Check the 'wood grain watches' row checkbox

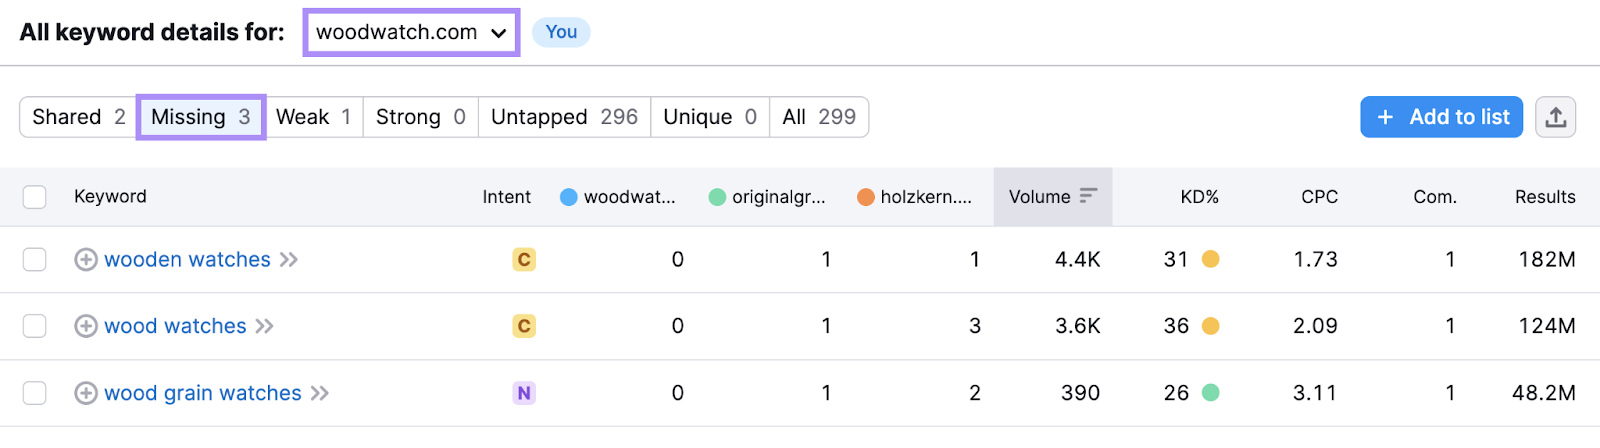(35, 393)
